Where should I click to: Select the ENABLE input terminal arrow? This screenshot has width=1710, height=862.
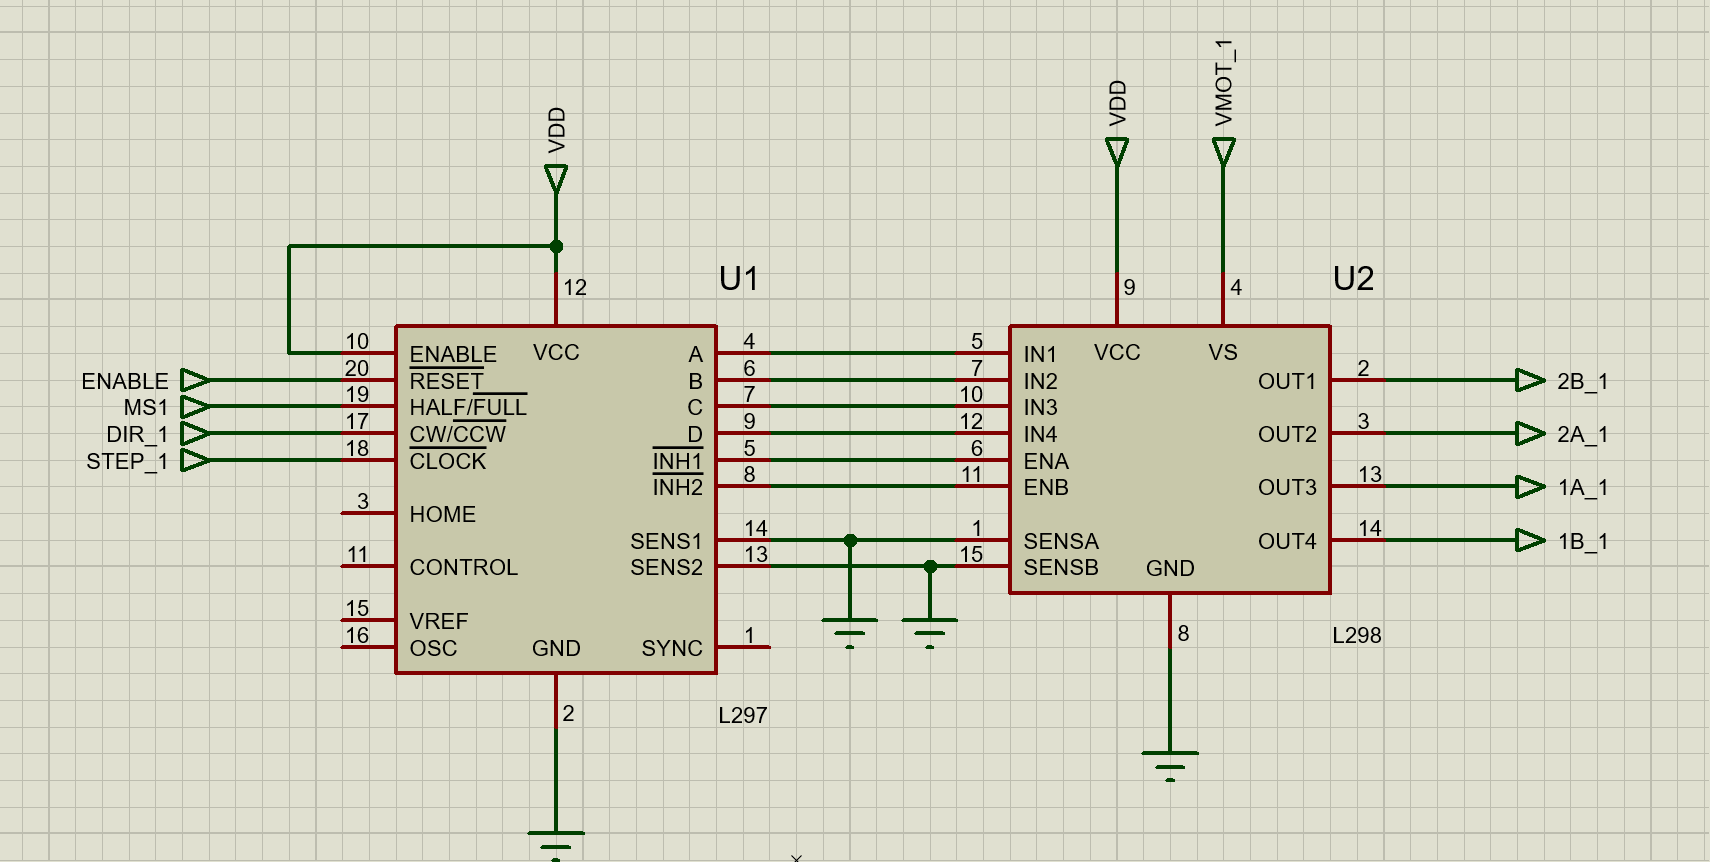point(195,380)
